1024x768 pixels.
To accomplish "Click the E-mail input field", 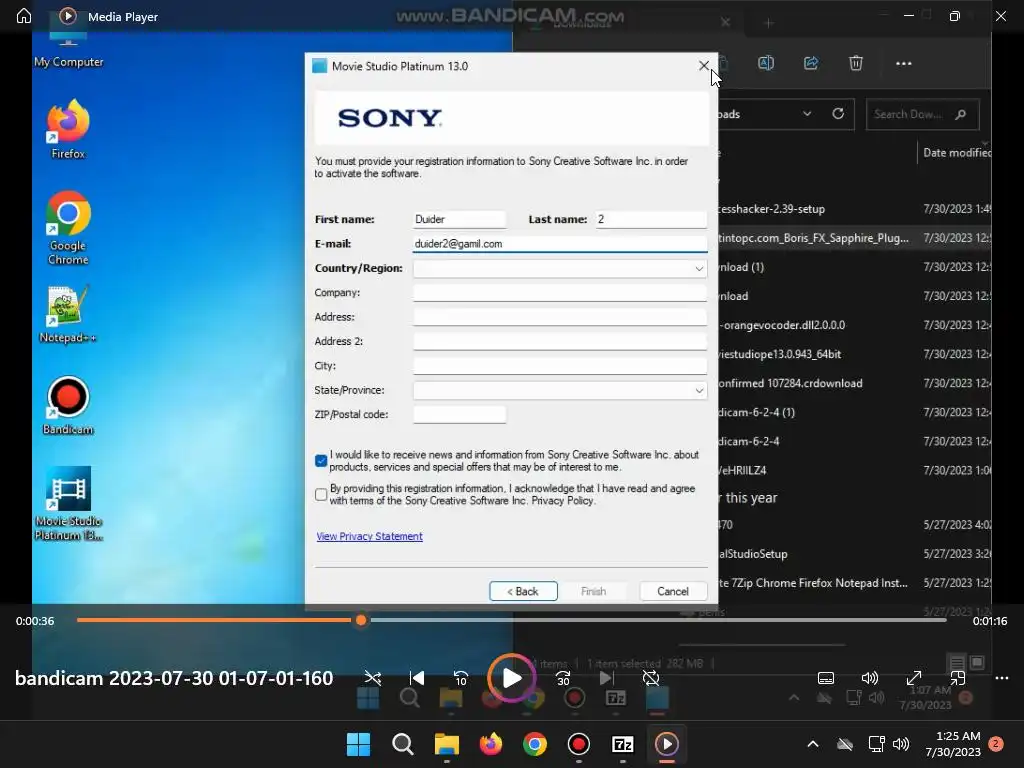I will [x=560, y=244].
